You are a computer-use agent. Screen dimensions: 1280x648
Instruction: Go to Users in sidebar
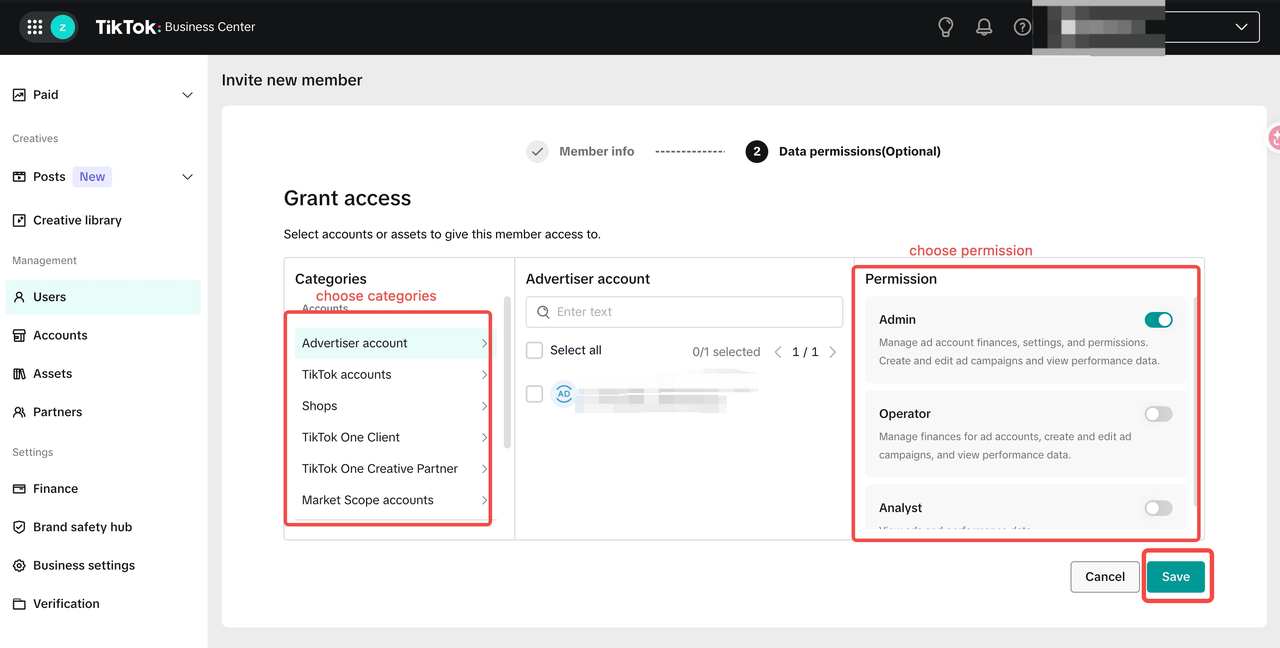tap(103, 297)
